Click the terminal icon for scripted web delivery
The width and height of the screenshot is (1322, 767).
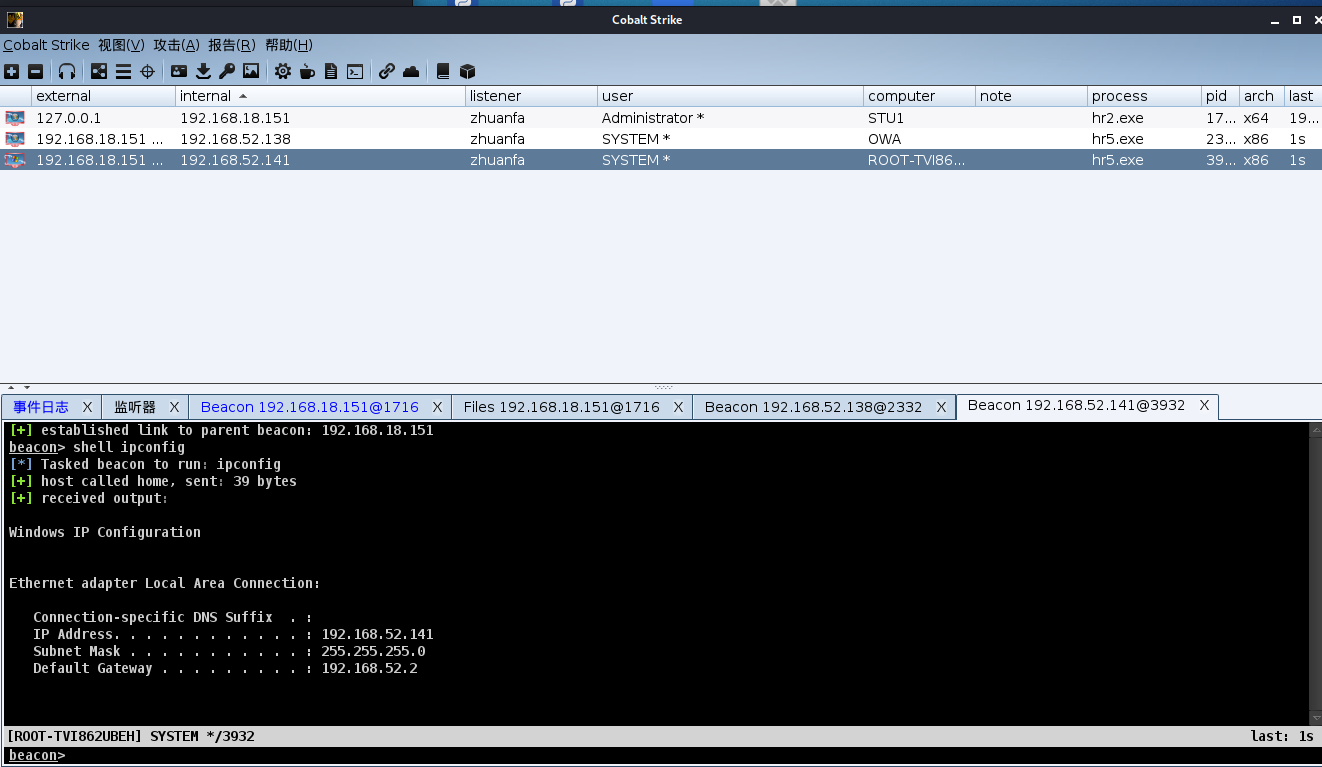[x=355, y=71]
